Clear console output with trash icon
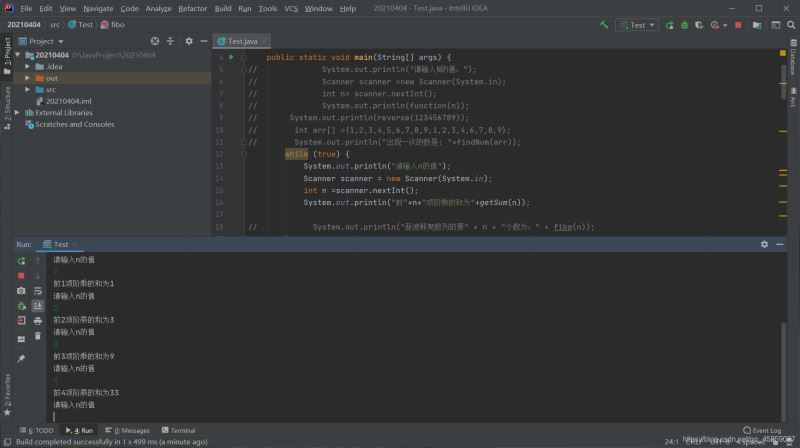Image resolution: width=800 pixels, height=448 pixels. click(x=37, y=336)
